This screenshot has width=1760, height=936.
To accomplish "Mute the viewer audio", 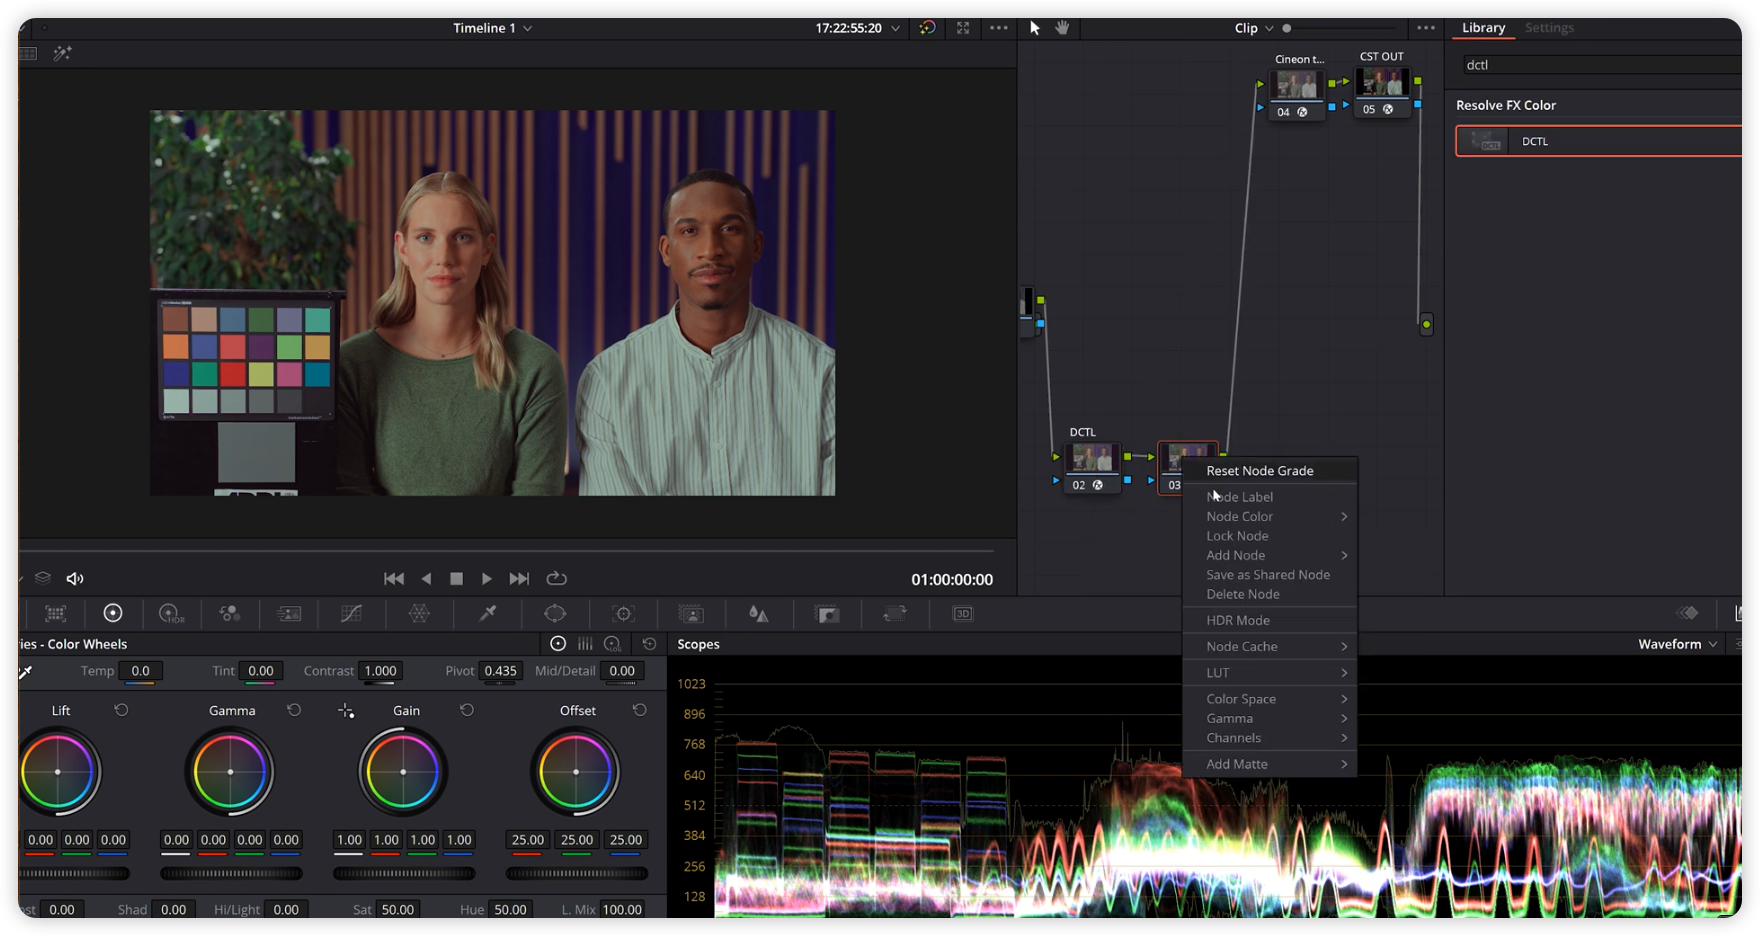I will click(x=75, y=578).
